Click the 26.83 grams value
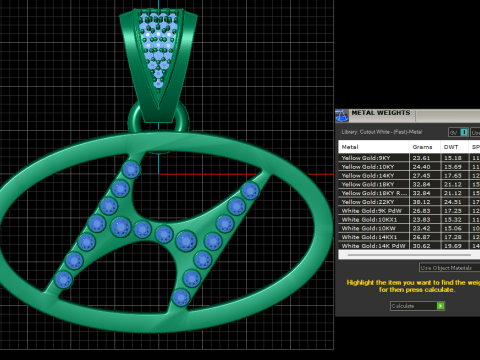Screen dimensions: 480x360 pyautogui.click(x=421, y=211)
